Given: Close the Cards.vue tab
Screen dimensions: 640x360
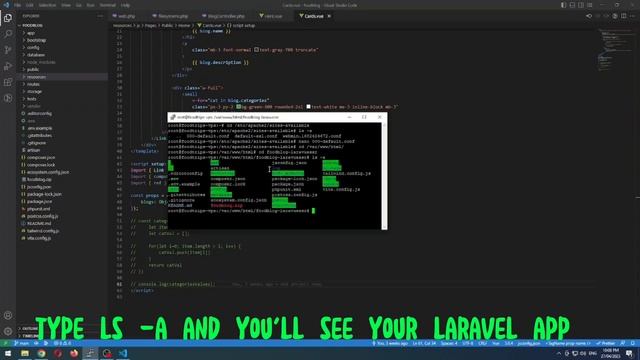Looking at the screenshot, I should 329,16.
